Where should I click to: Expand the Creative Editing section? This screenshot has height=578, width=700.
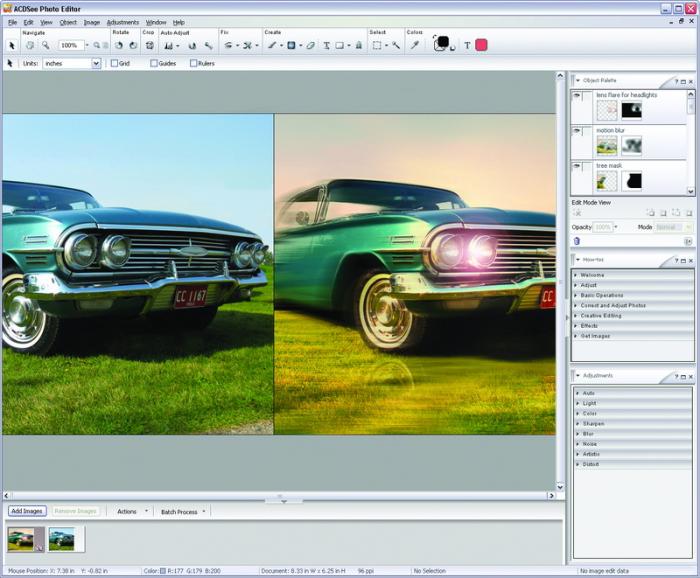point(632,316)
